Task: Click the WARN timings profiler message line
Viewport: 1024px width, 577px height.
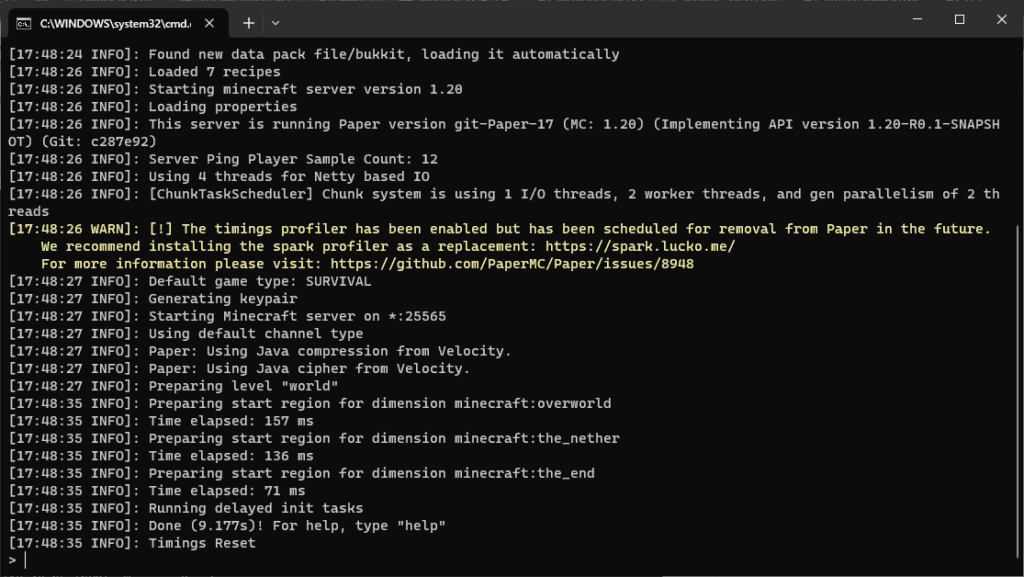Action: click(500, 229)
